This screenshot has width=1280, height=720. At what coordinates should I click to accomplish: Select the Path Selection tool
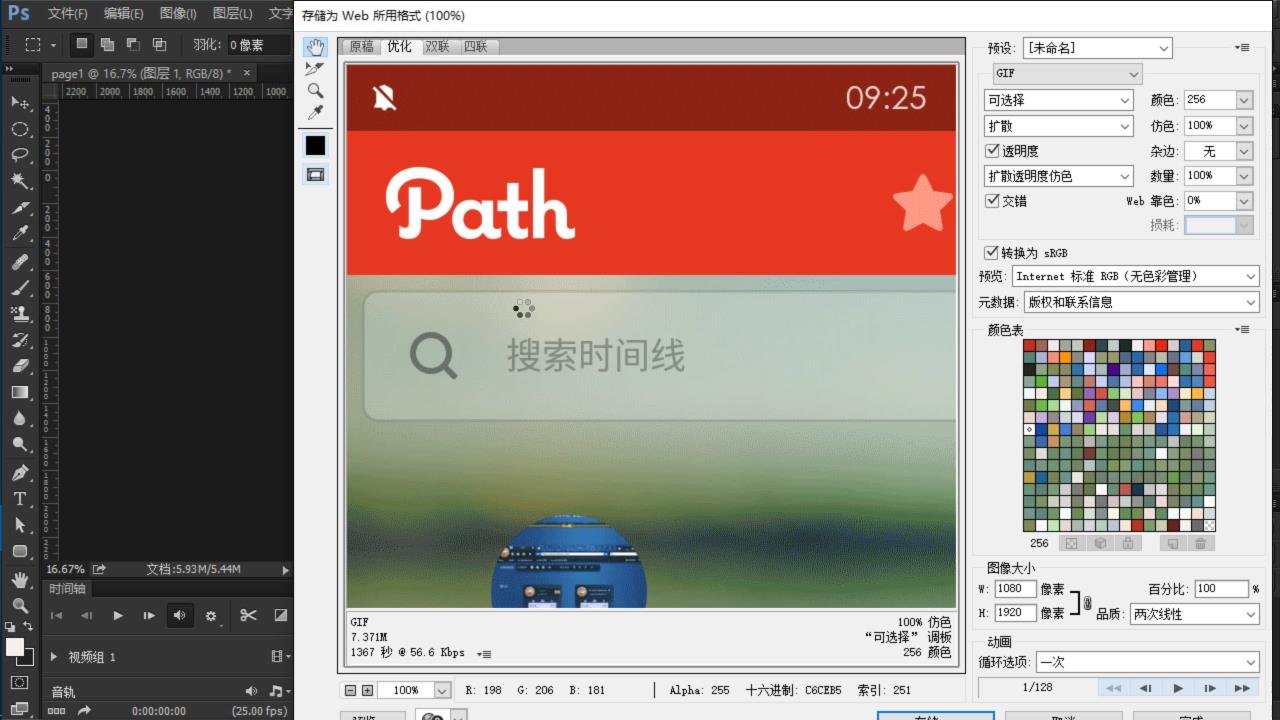tap(19, 524)
